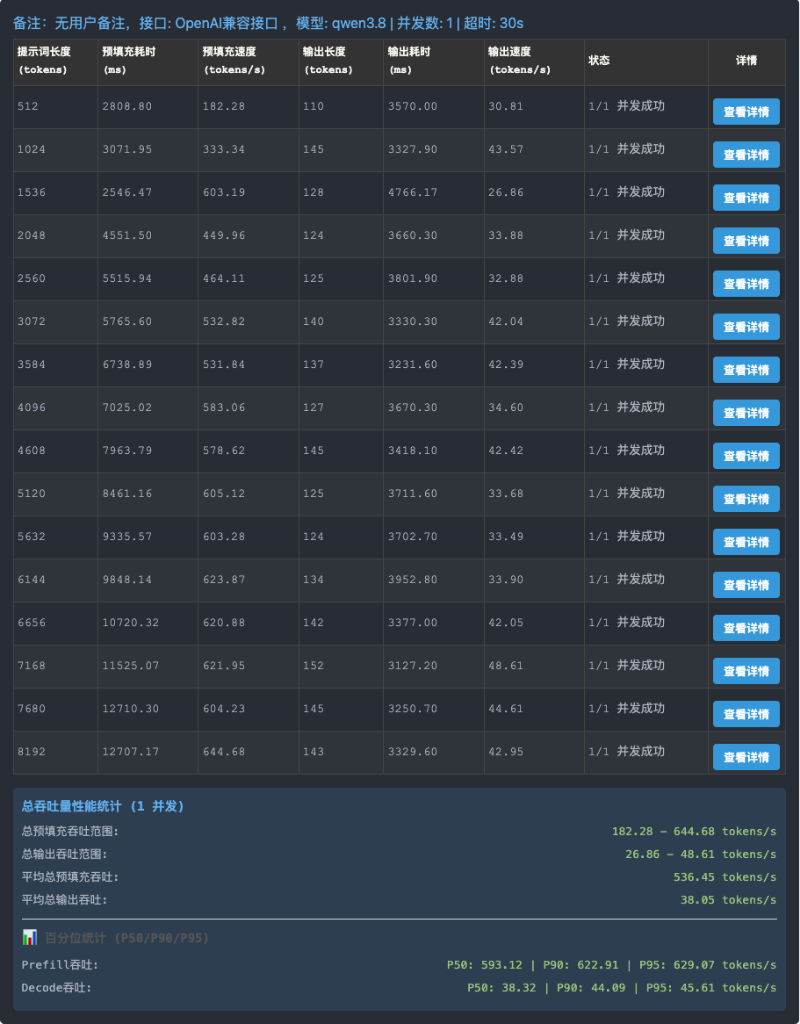
Task: Open 查看详情 for the 512 tokens row
Action: pos(746,112)
